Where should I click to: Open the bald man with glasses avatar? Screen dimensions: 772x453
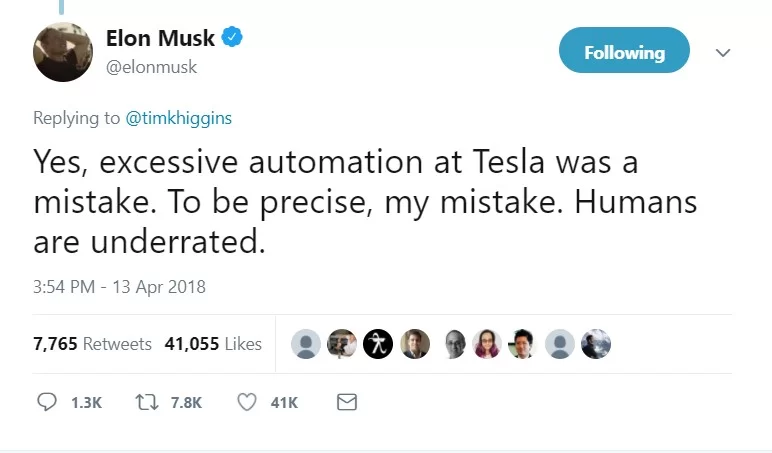pyautogui.click(x=454, y=344)
